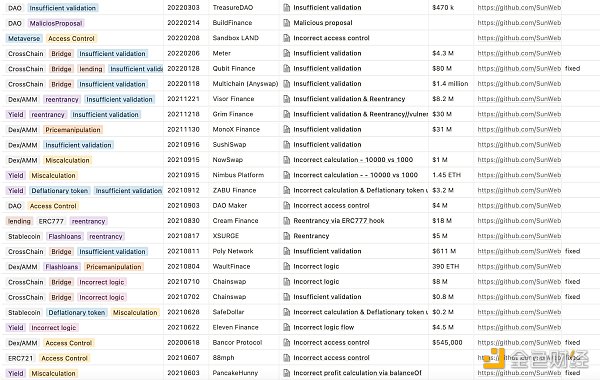Select the Pricemanipulation tag in the MonoX Finance row
This screenshot has width=600, height=380.
pyautogui.click(x=73, y=130)
